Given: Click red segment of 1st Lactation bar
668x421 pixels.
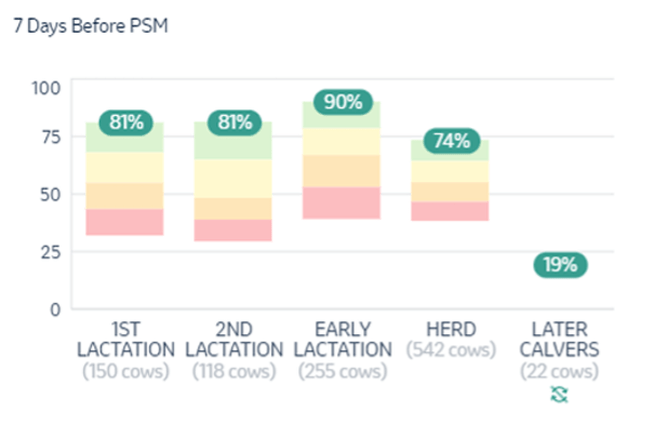Looking at the screenshot, I should 126,222.
